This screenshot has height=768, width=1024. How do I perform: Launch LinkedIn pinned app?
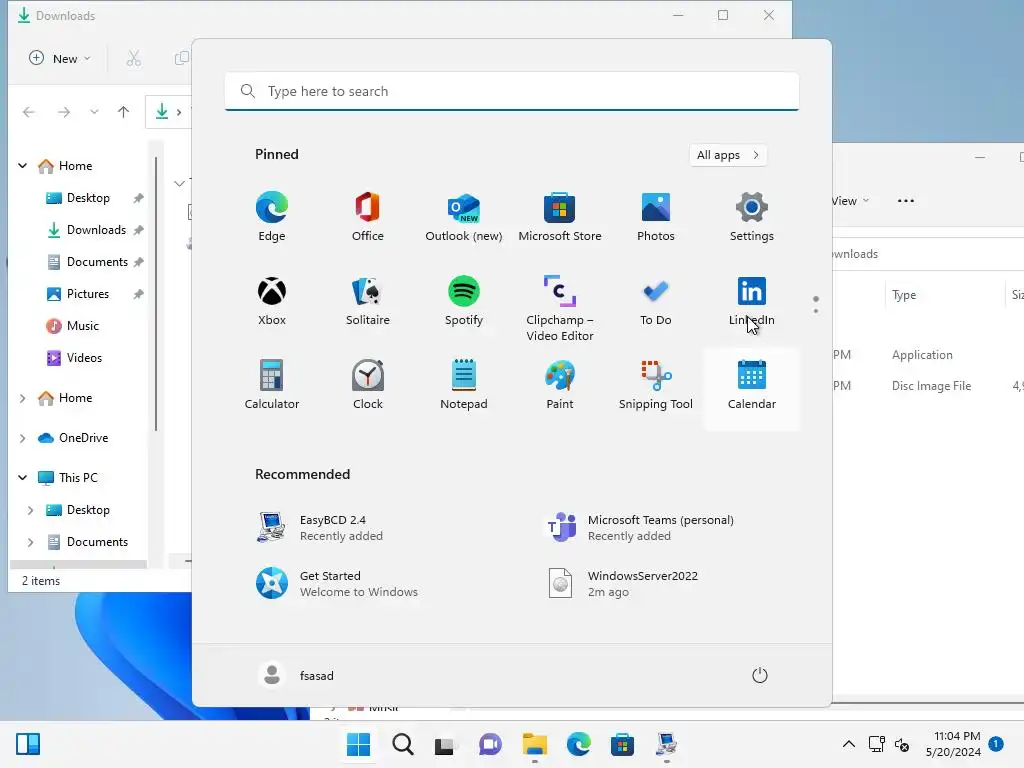pos(752,301)
